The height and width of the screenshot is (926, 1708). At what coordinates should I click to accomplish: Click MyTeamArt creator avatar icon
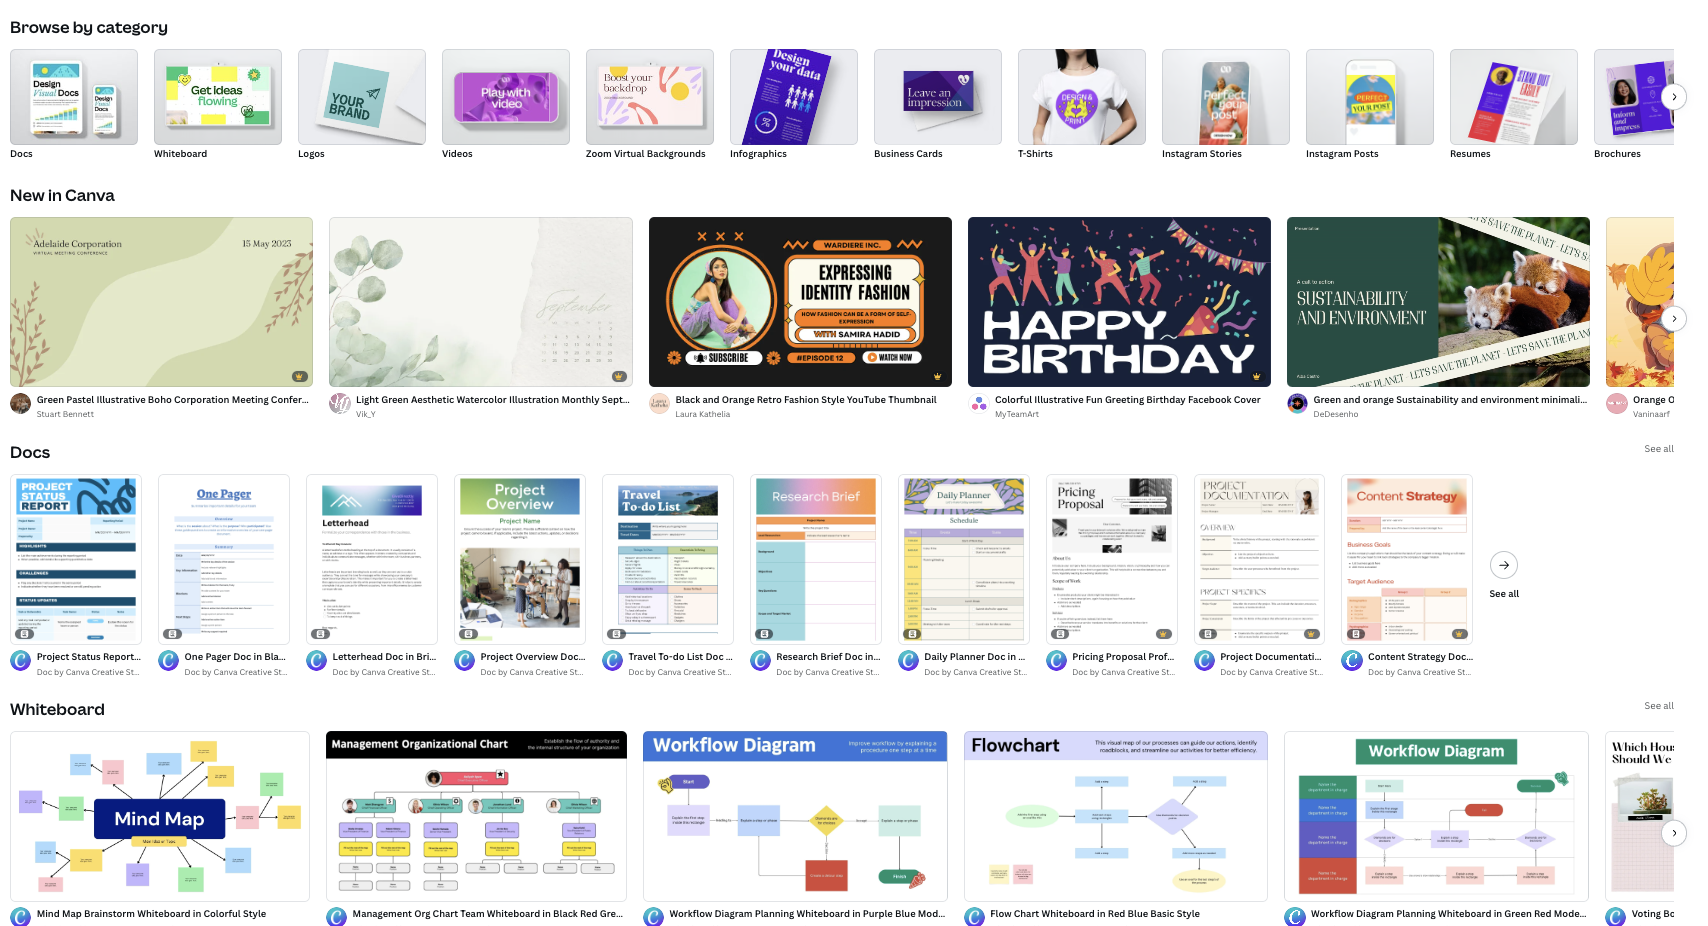click(x=979, y=404)
